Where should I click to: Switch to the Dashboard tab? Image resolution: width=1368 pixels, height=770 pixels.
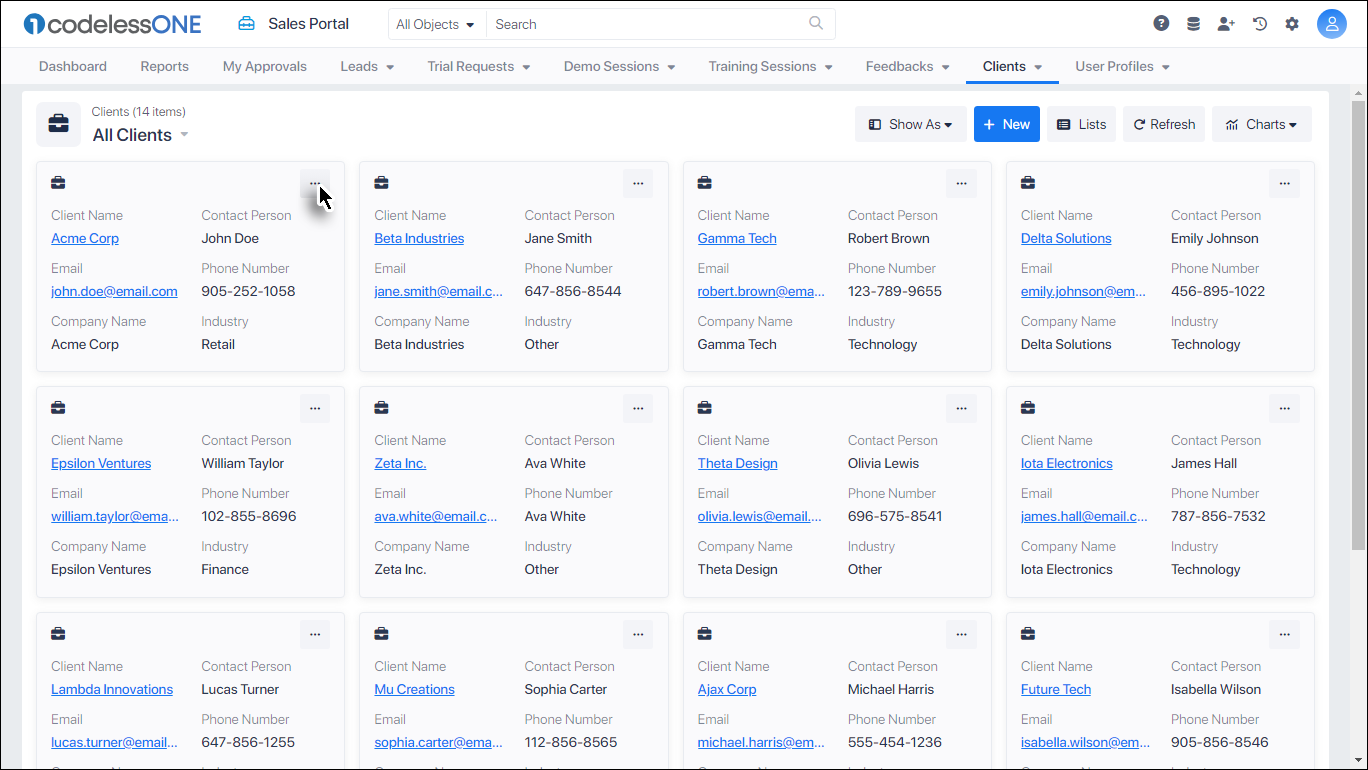point(72,66)
